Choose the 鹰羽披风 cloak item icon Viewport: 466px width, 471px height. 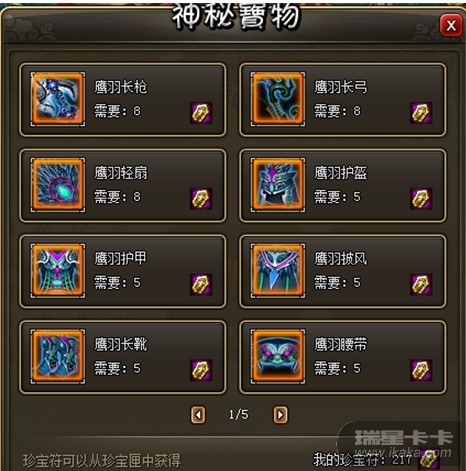[278, 271]
